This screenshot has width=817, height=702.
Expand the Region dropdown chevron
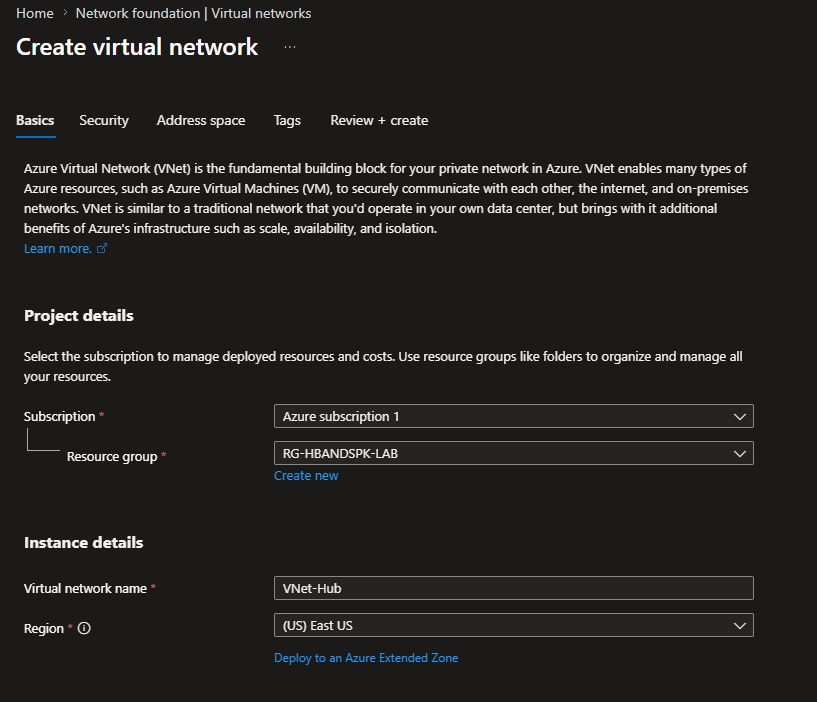coord(739,625)
